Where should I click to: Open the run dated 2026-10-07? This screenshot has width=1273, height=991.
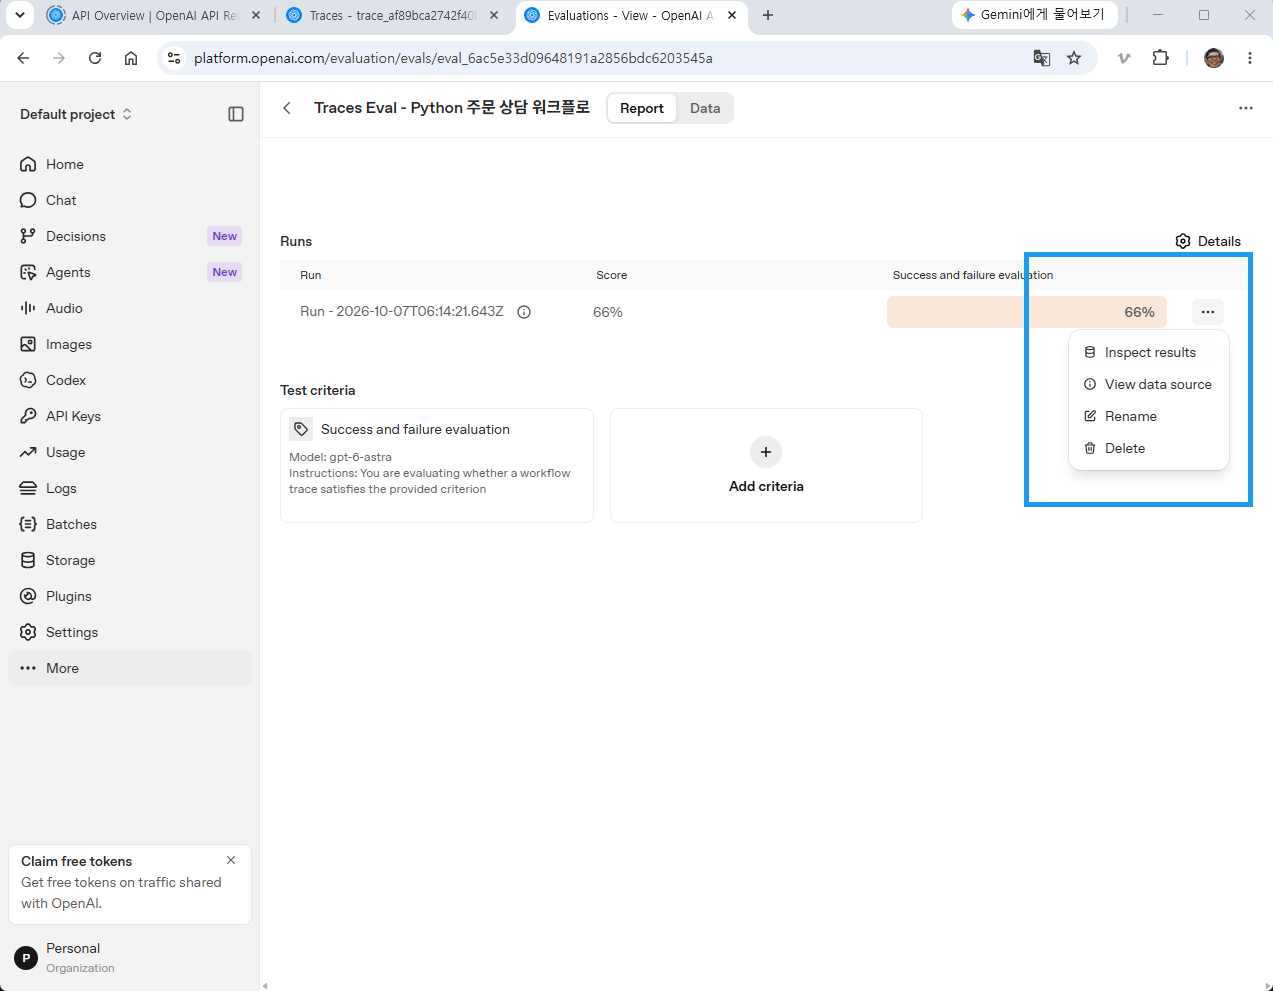[x=402, y=312]
